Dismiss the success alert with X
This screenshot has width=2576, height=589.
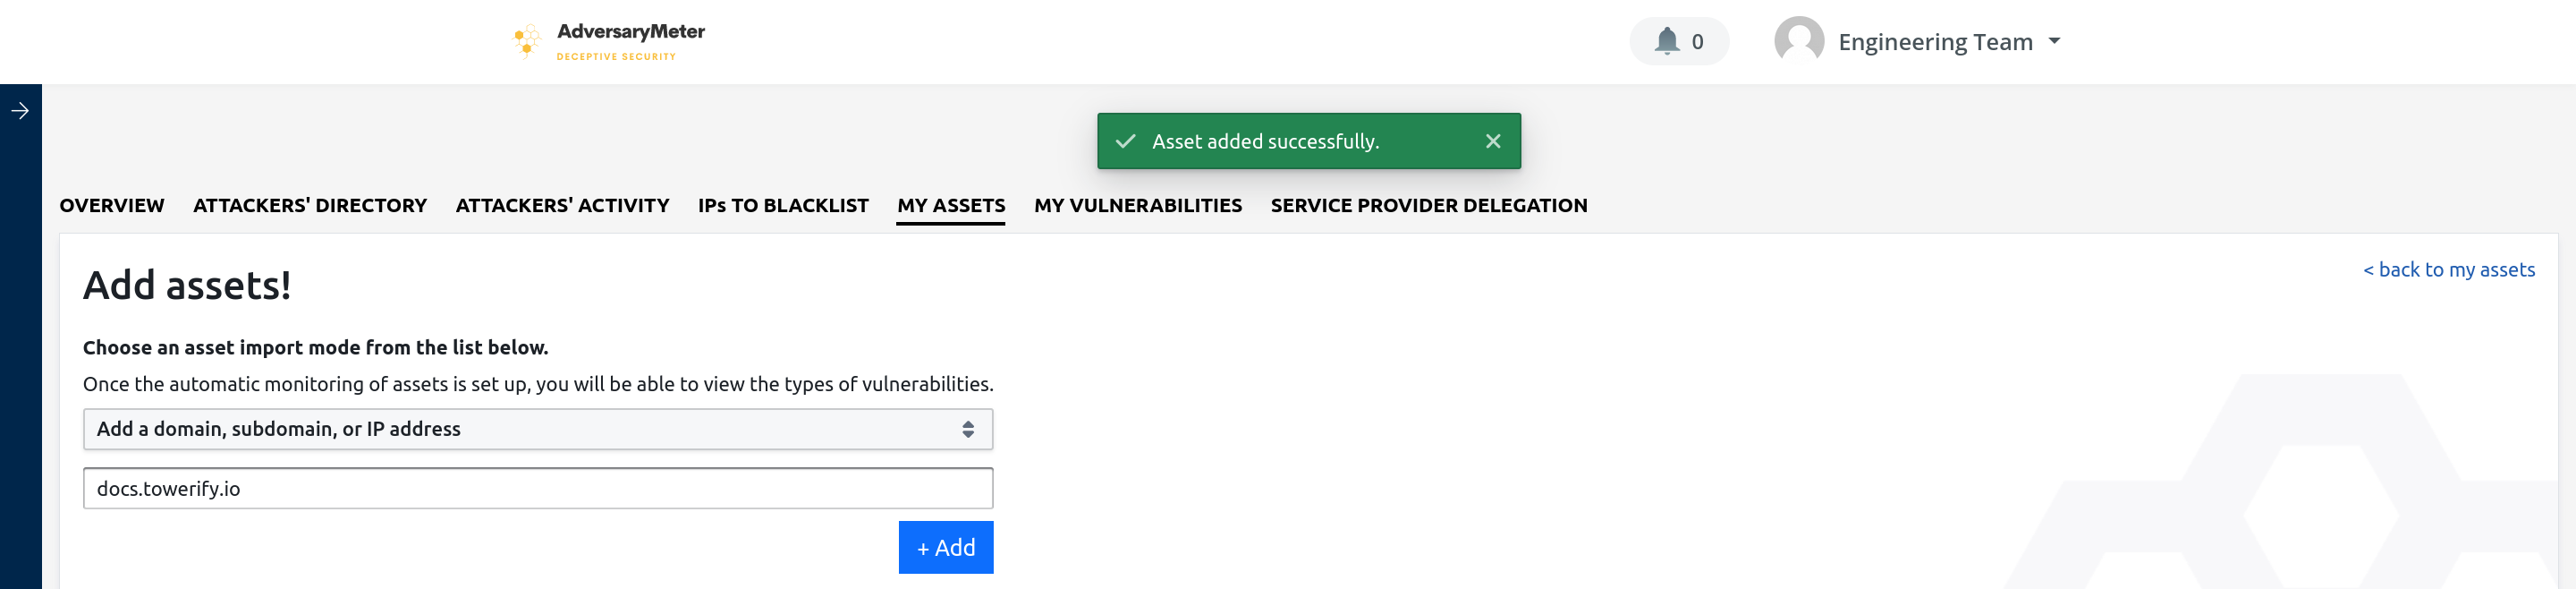click(1492, 141)
